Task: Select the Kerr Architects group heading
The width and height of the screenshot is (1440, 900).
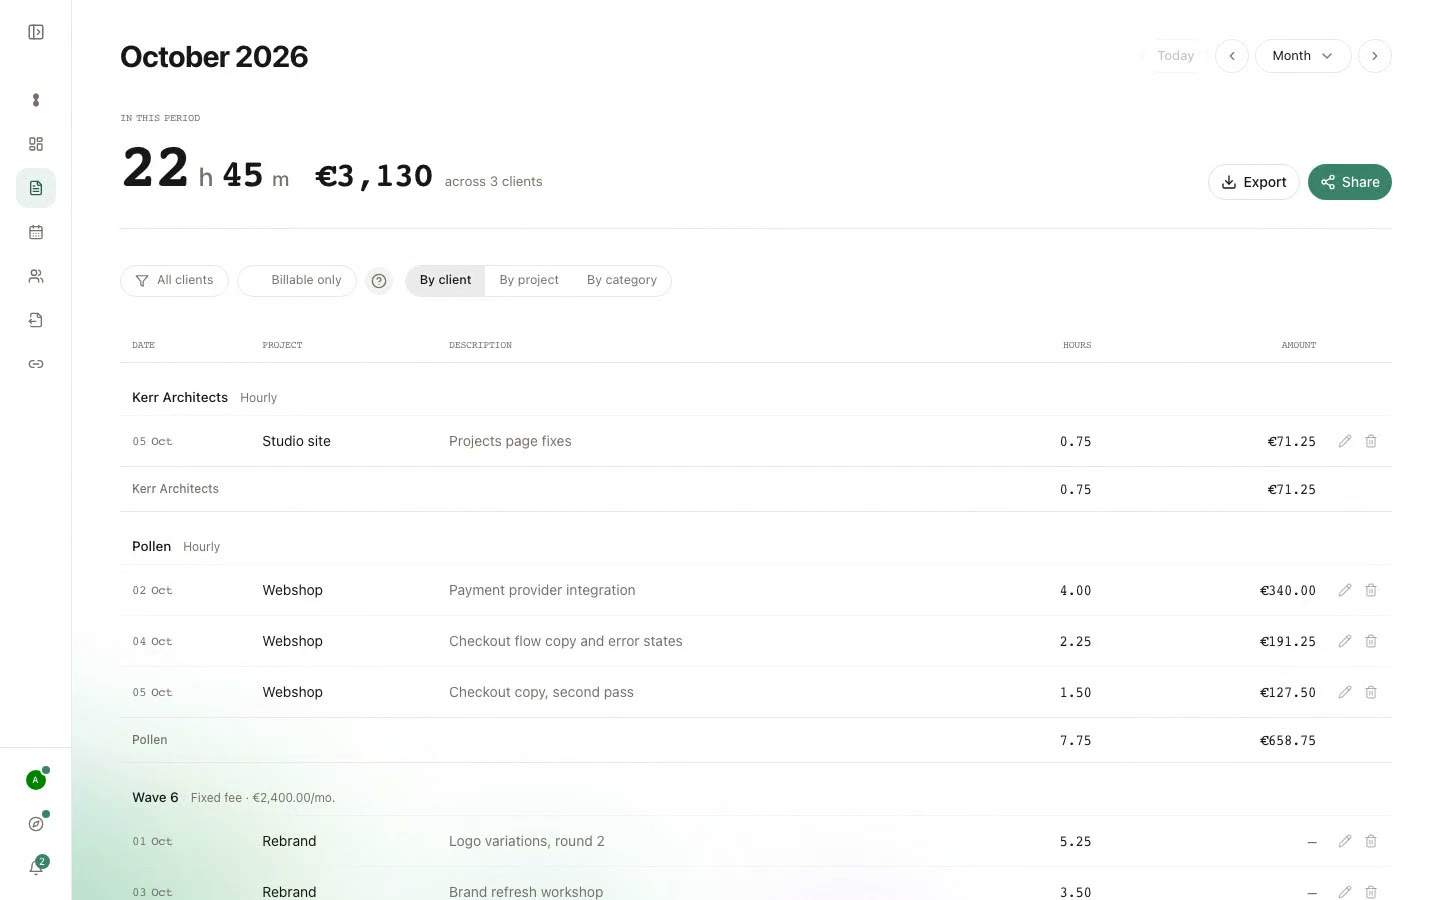Action: tap(180, 397)
